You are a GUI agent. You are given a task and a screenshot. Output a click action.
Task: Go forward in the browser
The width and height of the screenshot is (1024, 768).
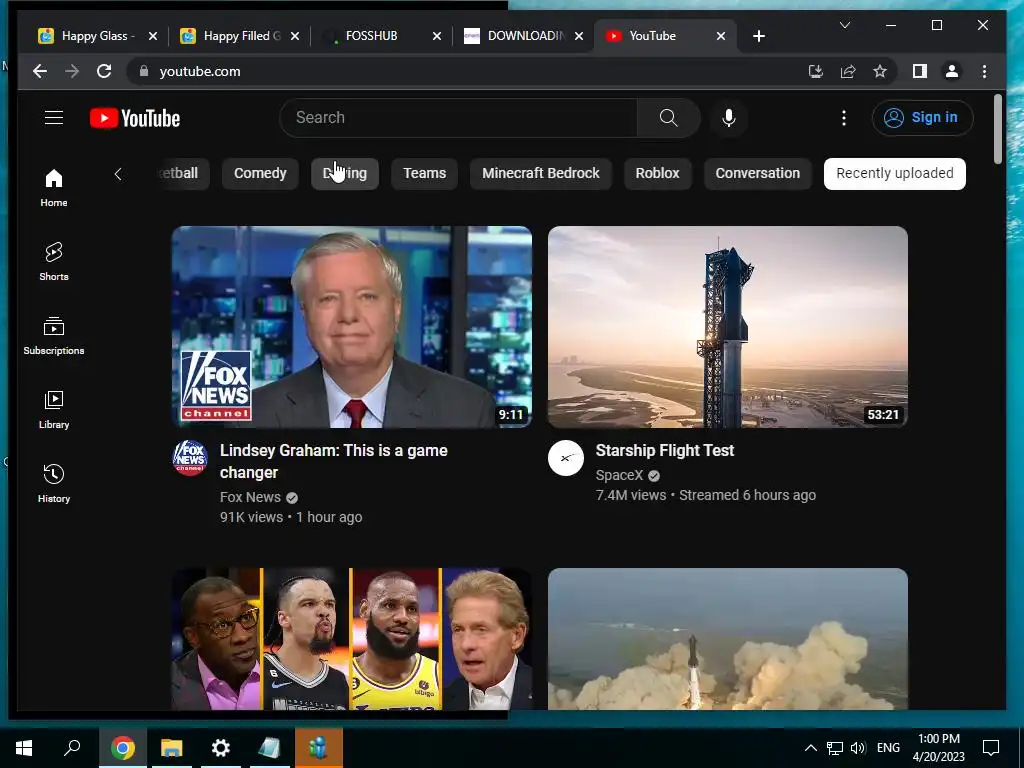[x=72, y=71]
